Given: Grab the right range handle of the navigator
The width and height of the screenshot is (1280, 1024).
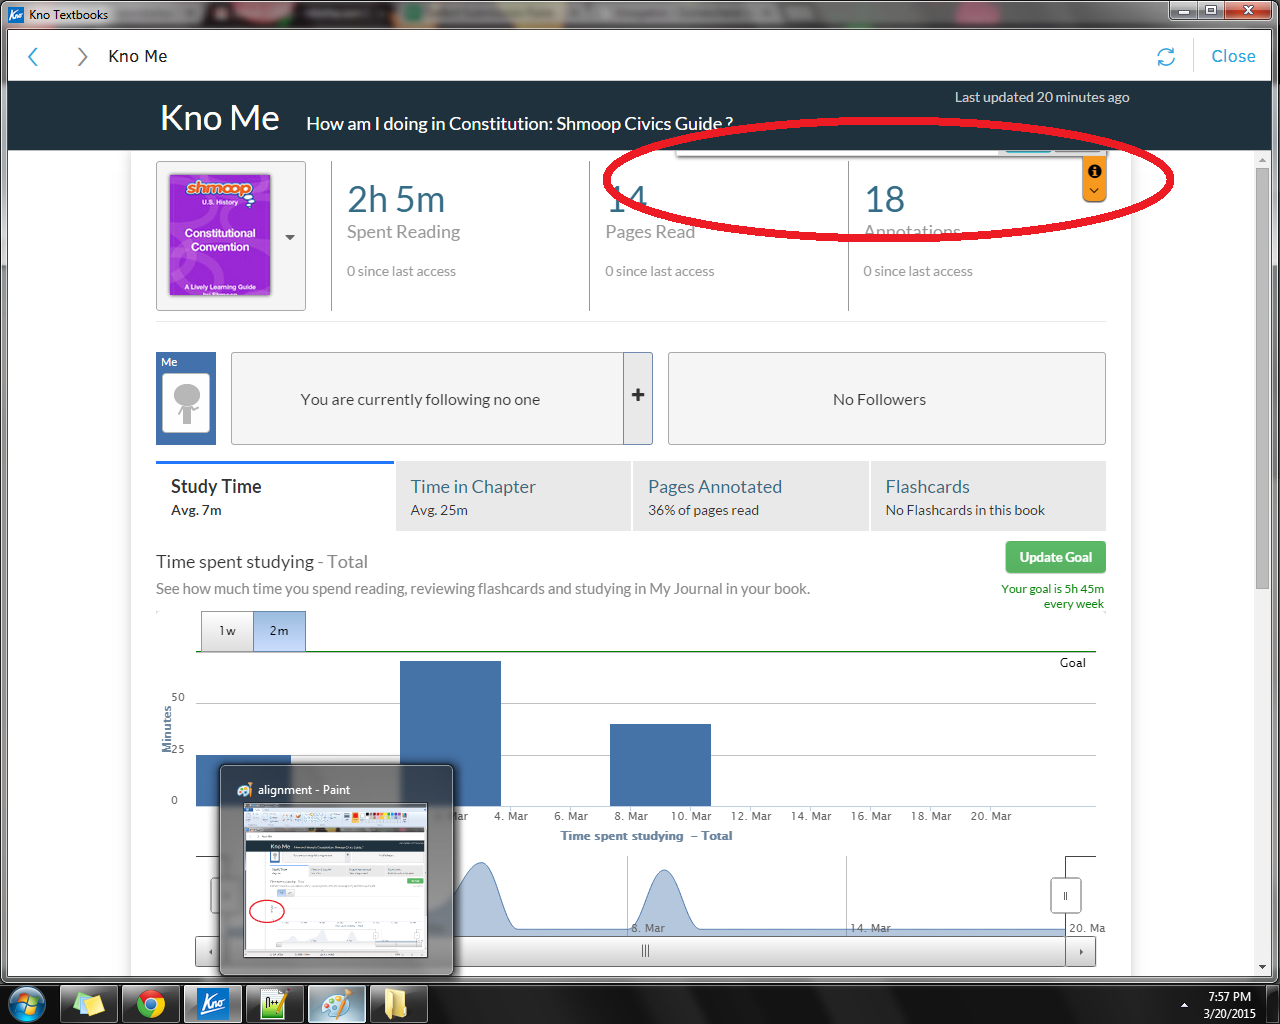Looking at the screenshot, I should pyautogui.click(x=1065, y=896).
